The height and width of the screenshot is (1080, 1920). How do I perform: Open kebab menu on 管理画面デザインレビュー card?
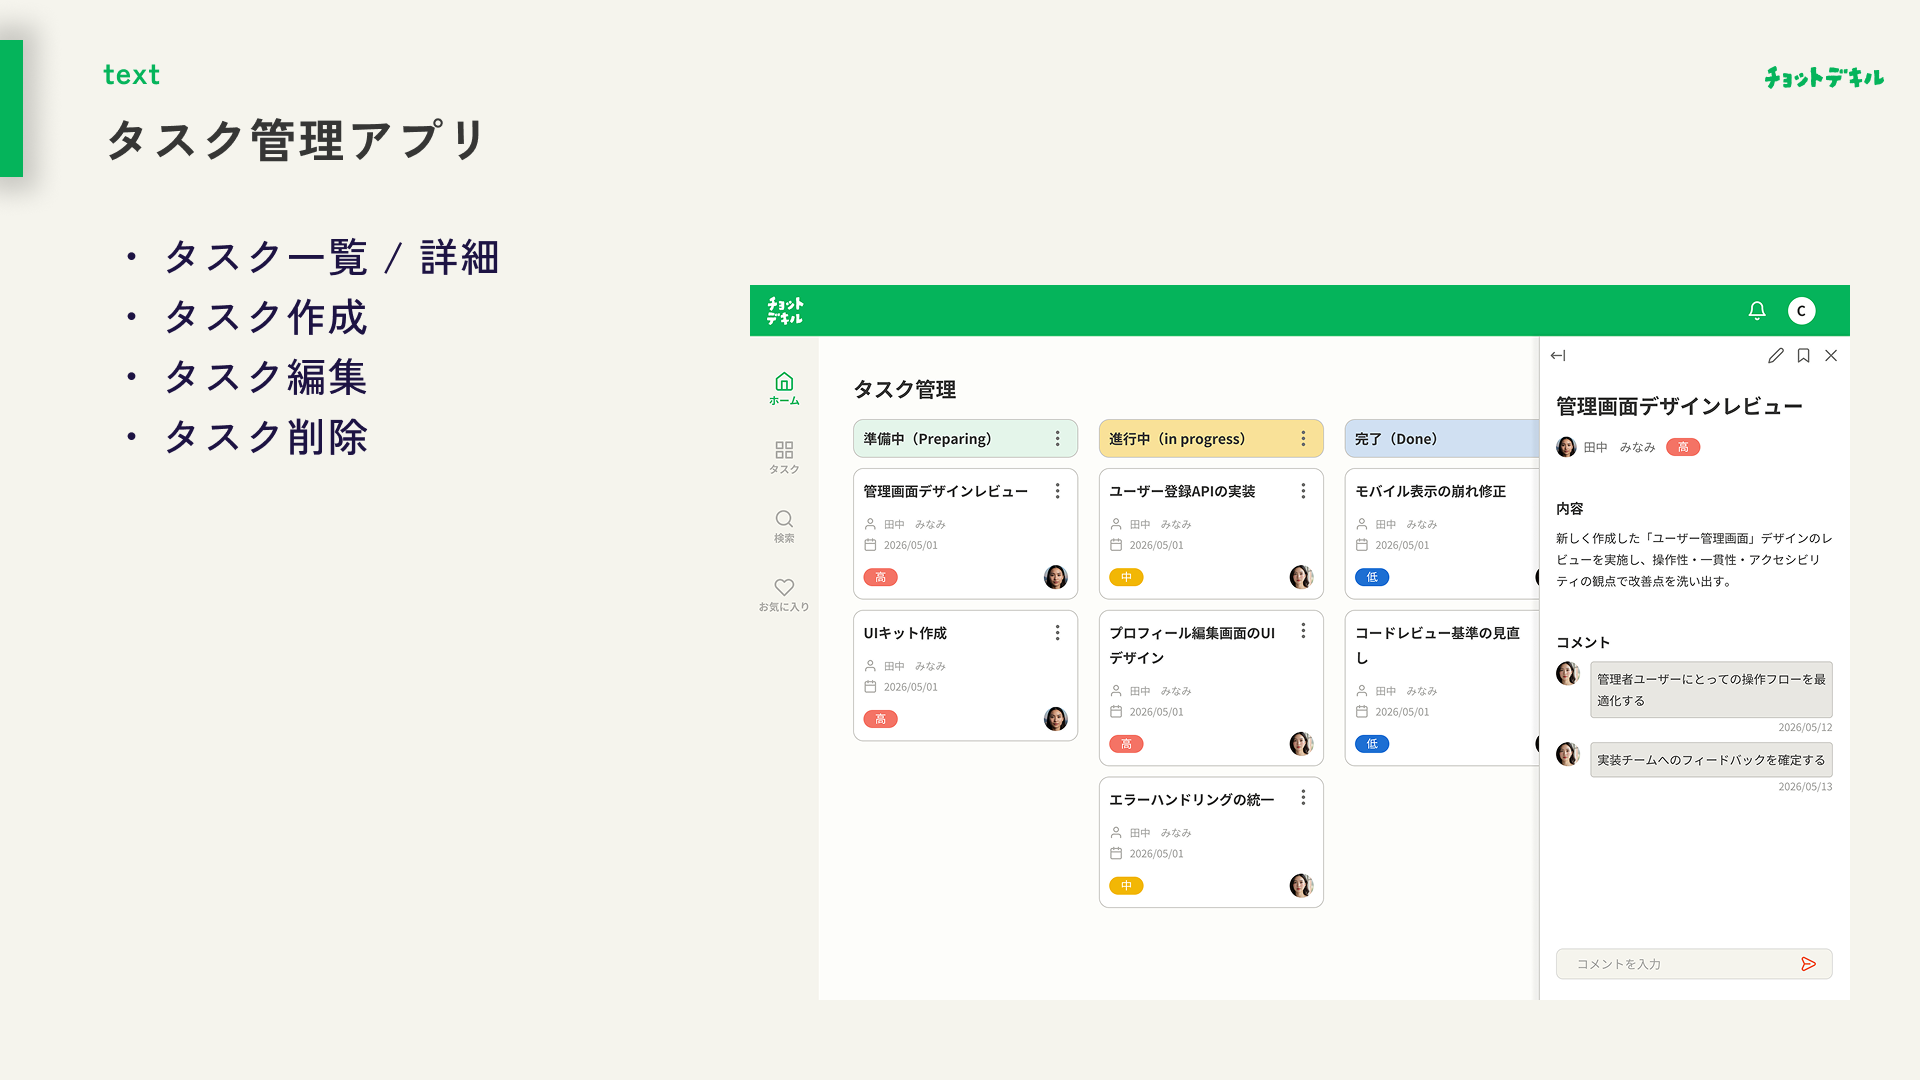point(1057,490)
